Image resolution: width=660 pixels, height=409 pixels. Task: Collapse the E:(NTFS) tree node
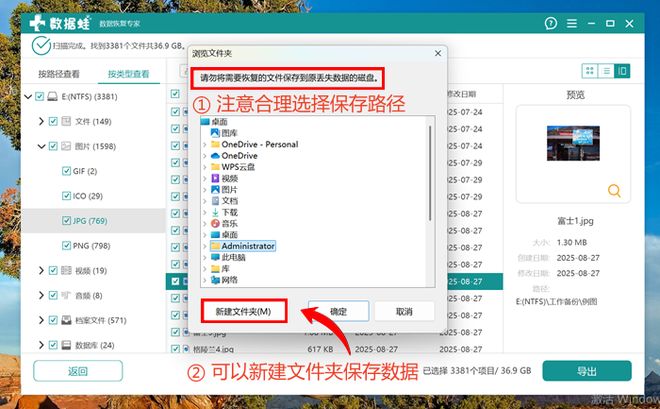pyautogui.click(x=28, y=97)
